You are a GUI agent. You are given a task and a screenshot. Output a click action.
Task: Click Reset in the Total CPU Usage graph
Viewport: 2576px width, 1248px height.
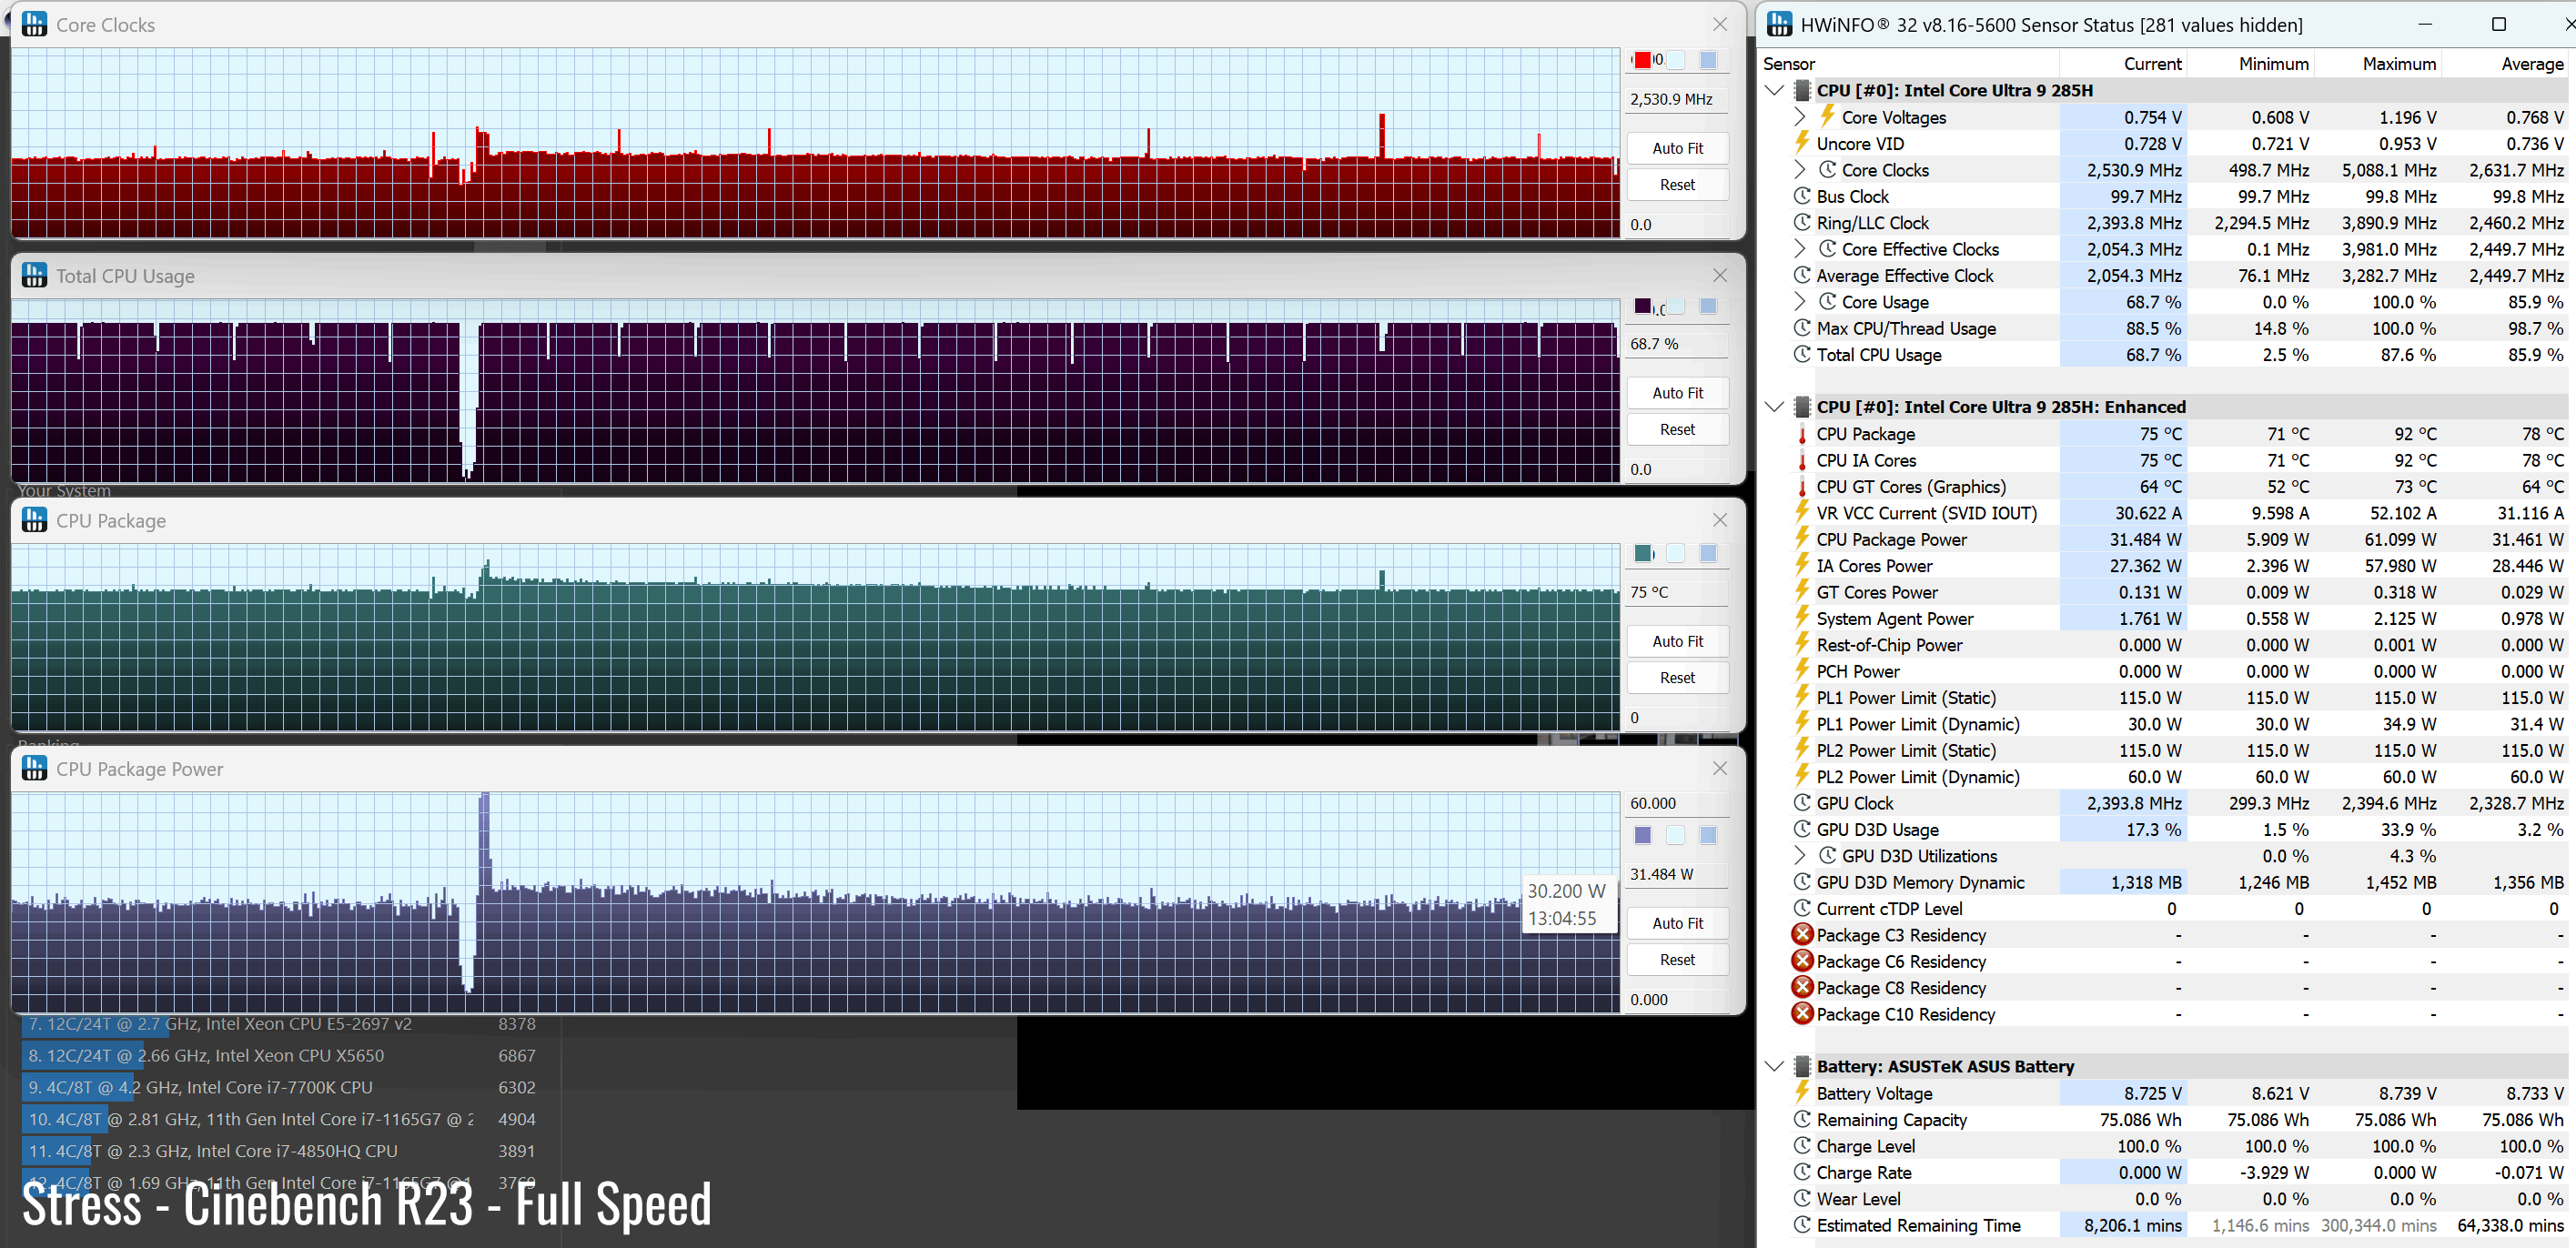pos(1677,429)
